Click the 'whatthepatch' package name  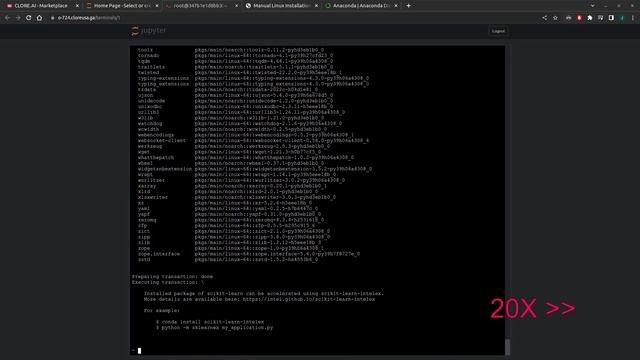(x=156, y=158)
